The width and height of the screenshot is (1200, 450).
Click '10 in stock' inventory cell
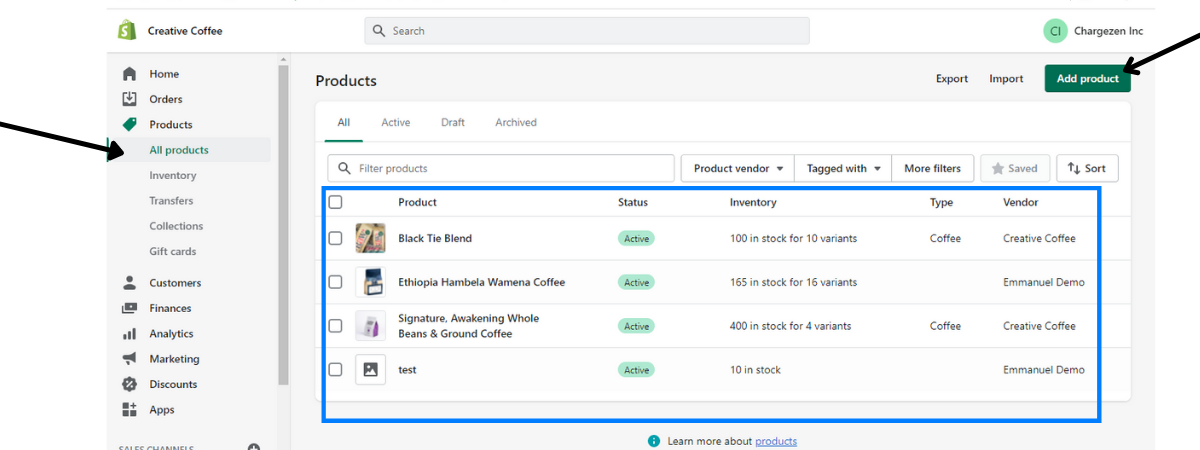tap(755, 370)
